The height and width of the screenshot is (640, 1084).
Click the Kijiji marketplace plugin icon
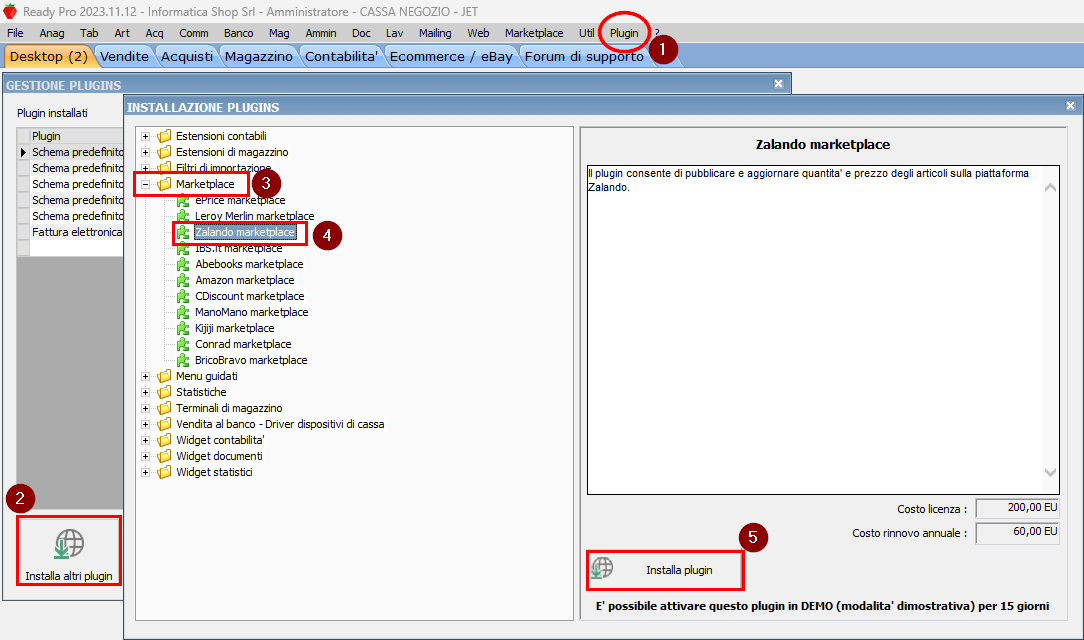pyautogui.click(x=183, y=328)
